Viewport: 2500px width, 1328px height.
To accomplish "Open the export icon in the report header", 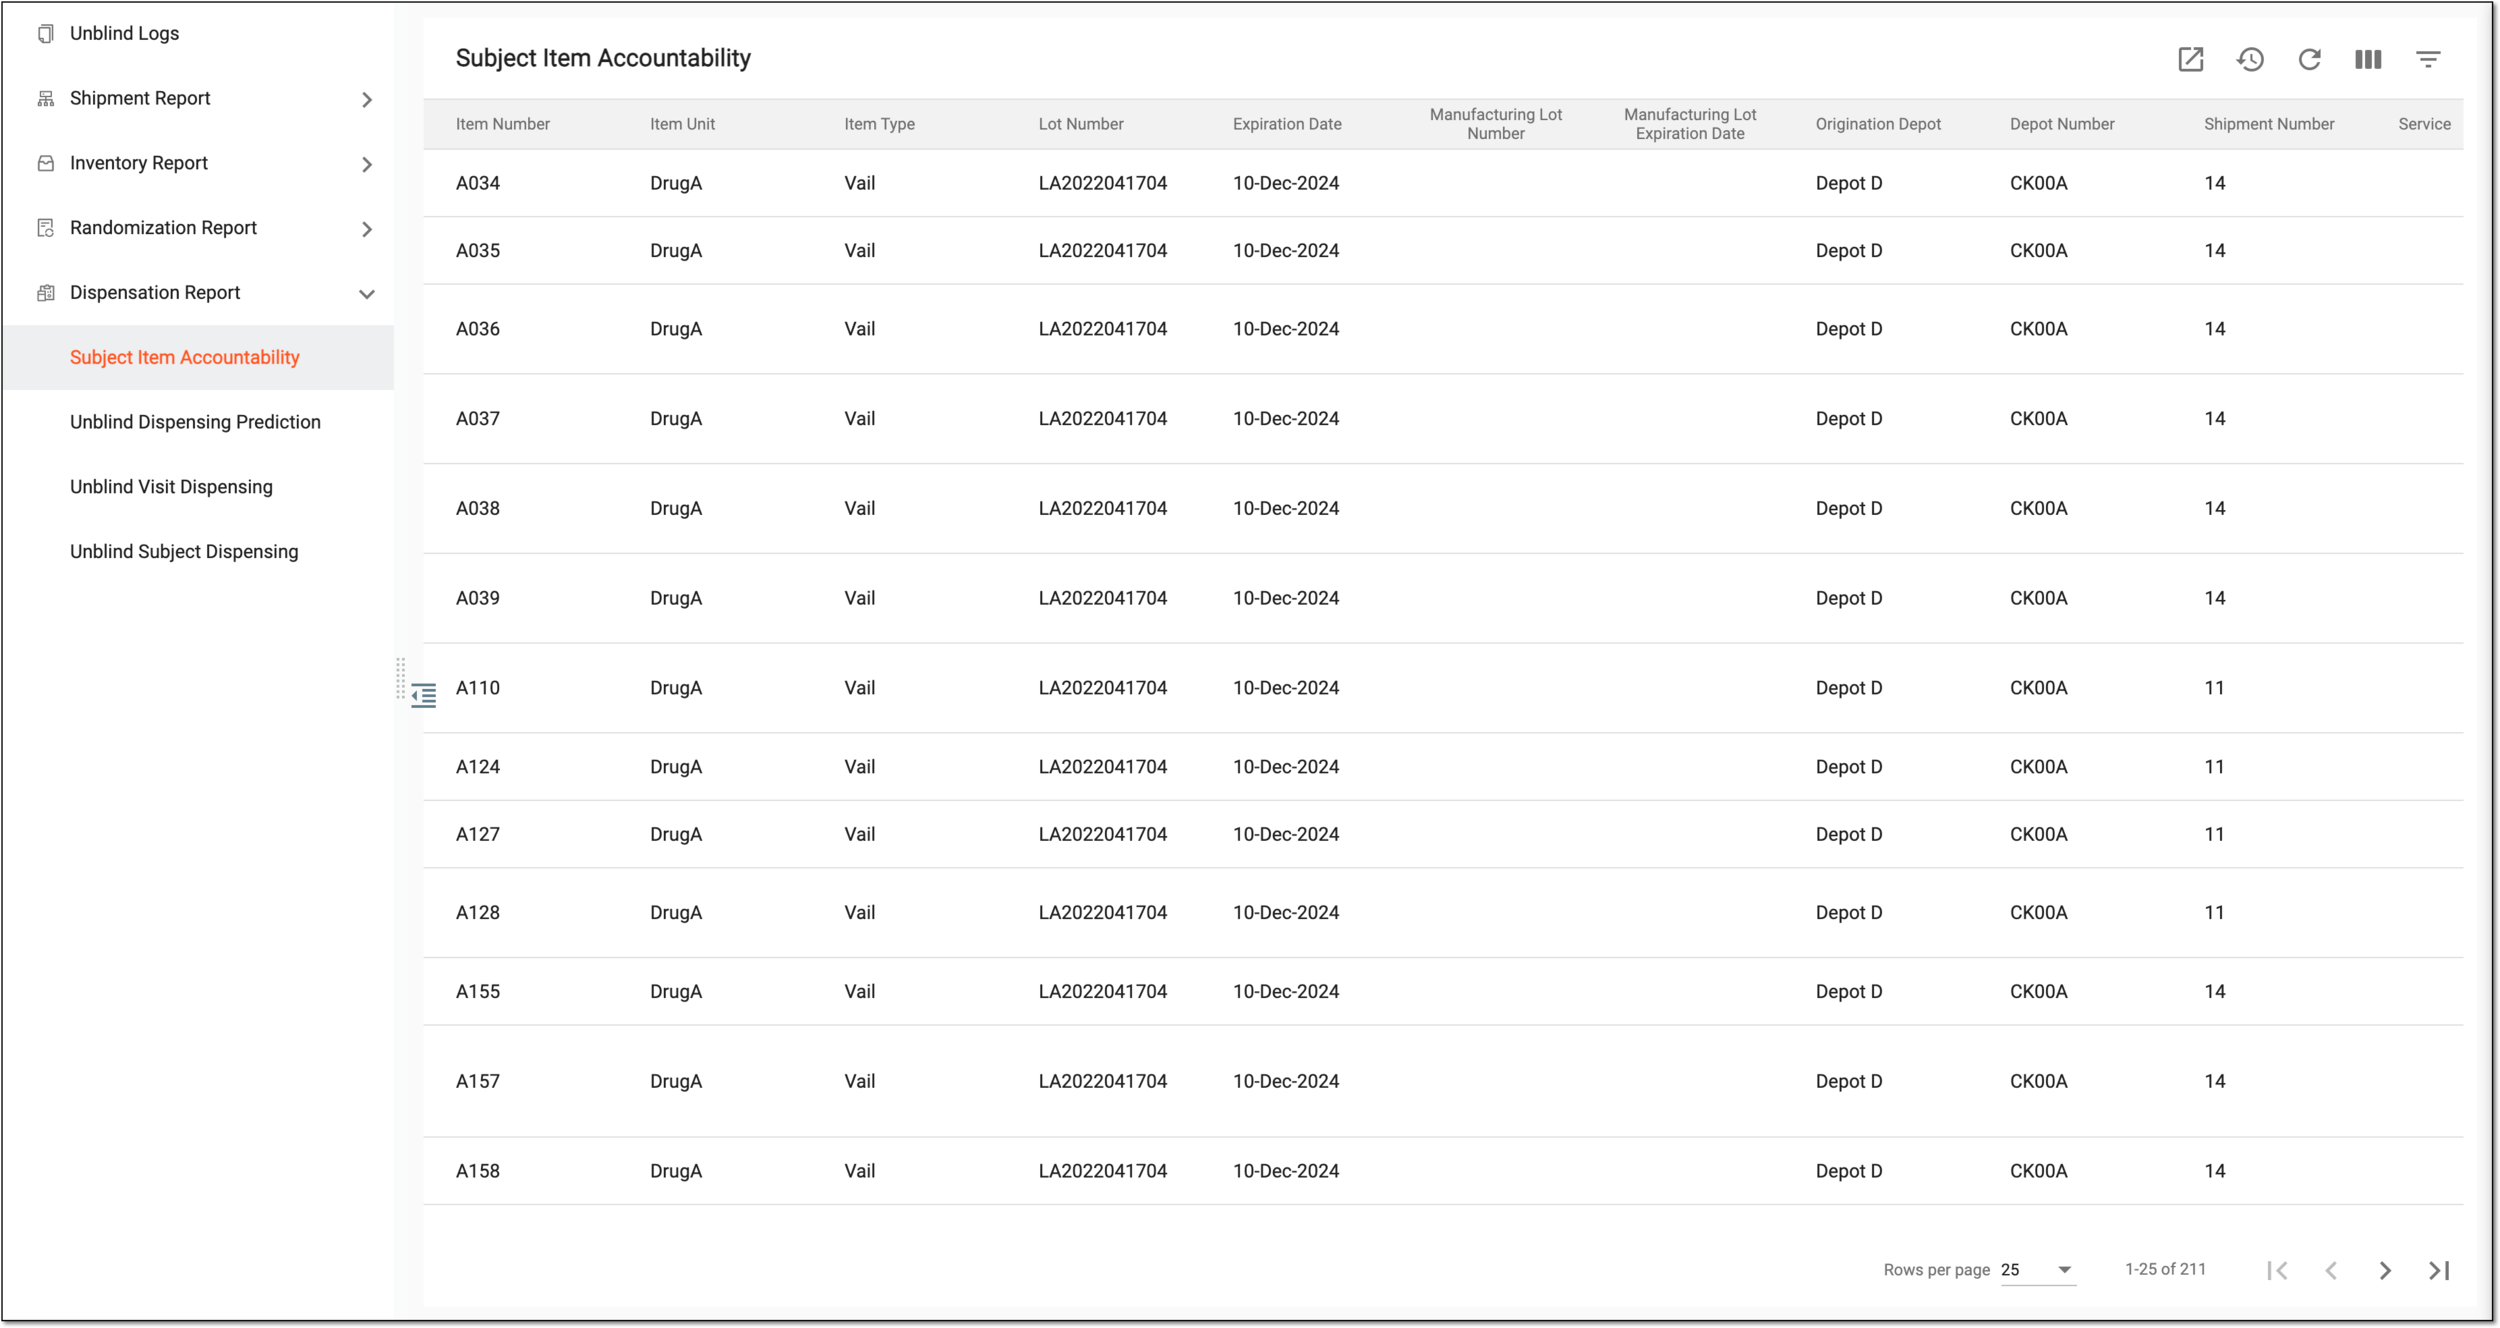I will [2191, 59].
